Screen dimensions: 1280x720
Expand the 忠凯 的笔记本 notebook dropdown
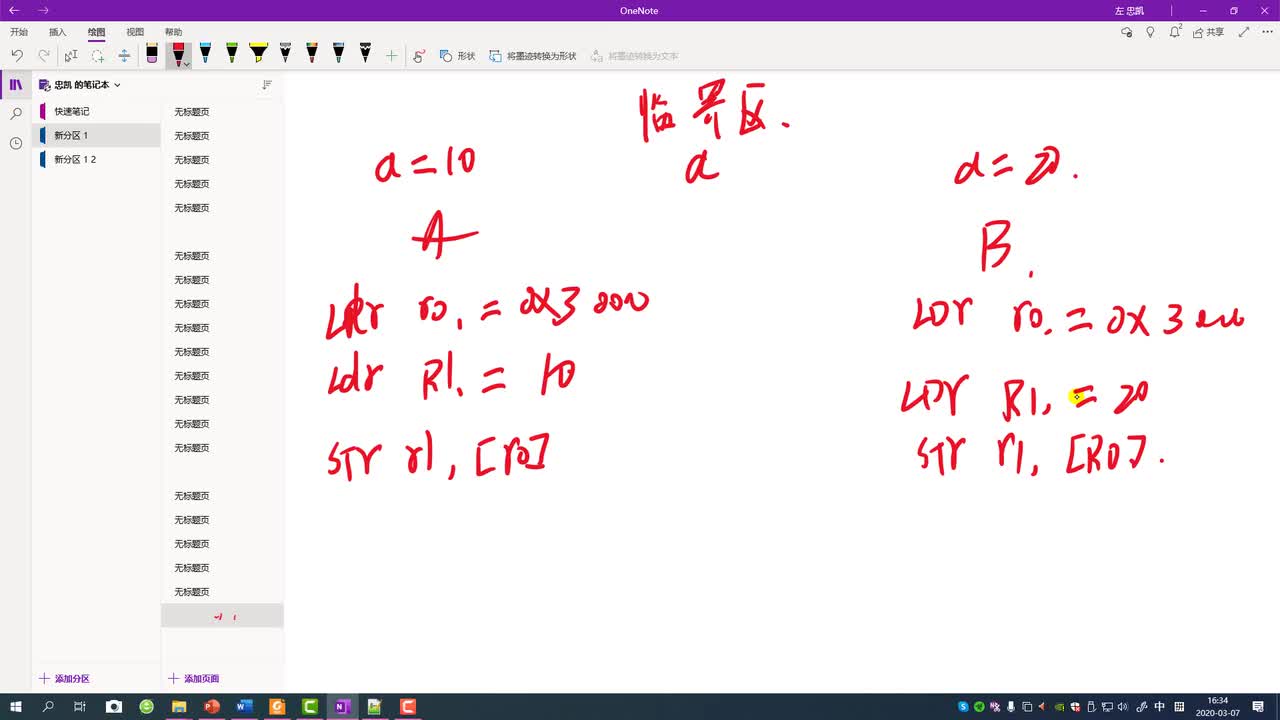pos(80,85)
